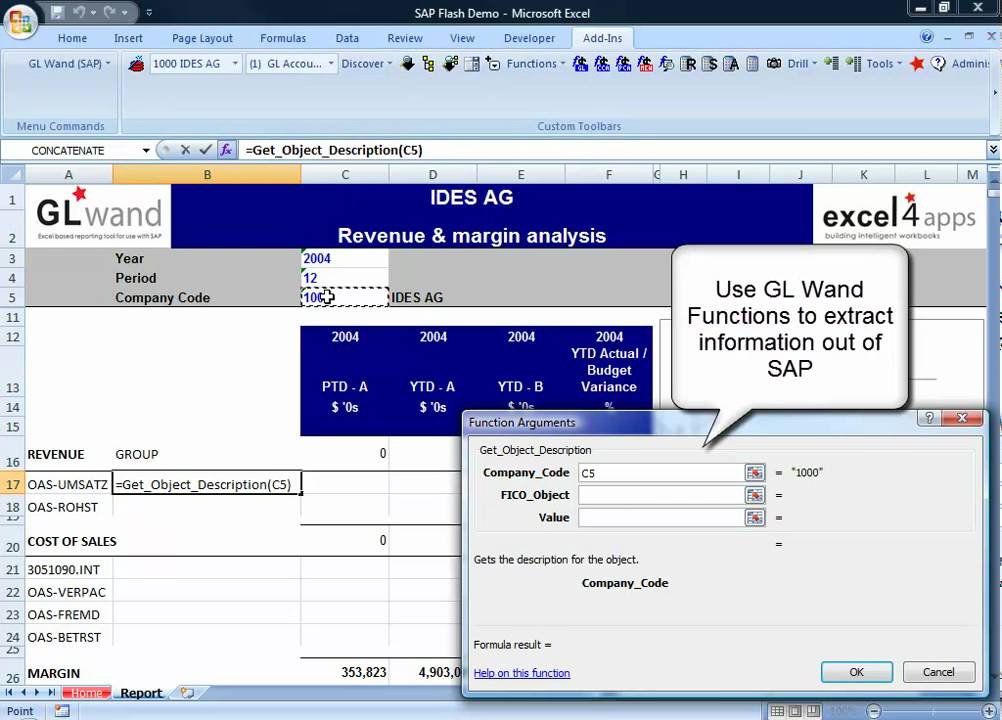Click the column B header

[207, 174]
